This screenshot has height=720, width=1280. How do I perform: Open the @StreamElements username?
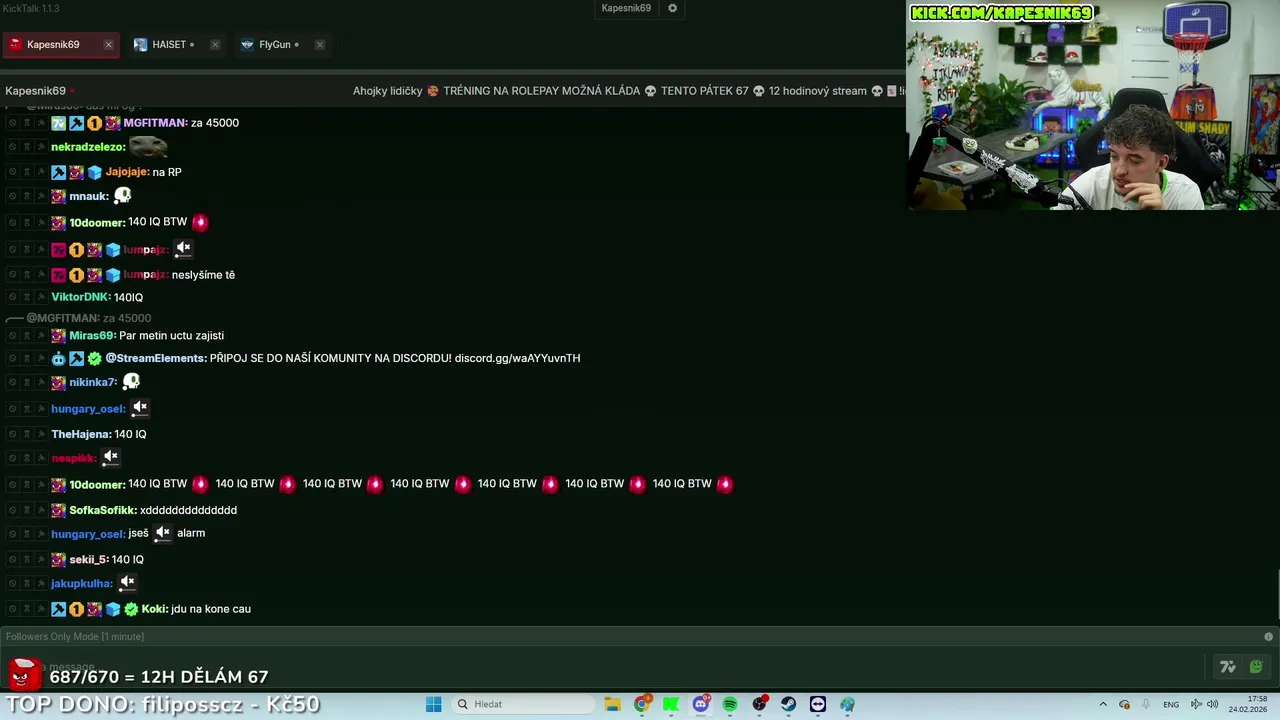click(x=156, y=358)
